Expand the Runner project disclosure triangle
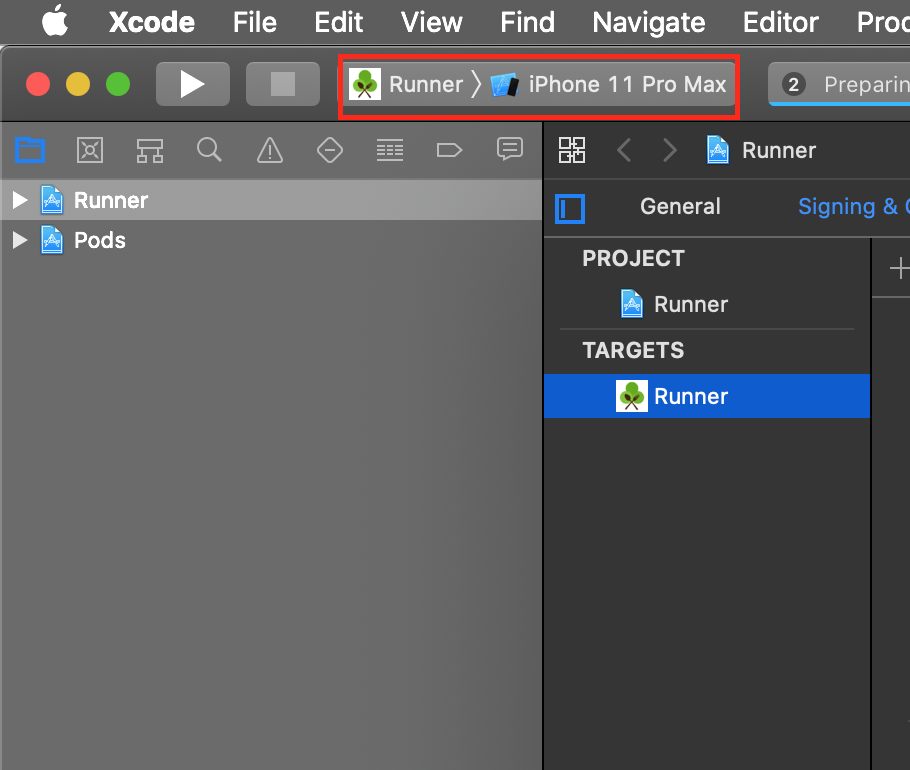The height and width of the screenshot is (770, 910). pyautogui.click(x=19, y=200)
